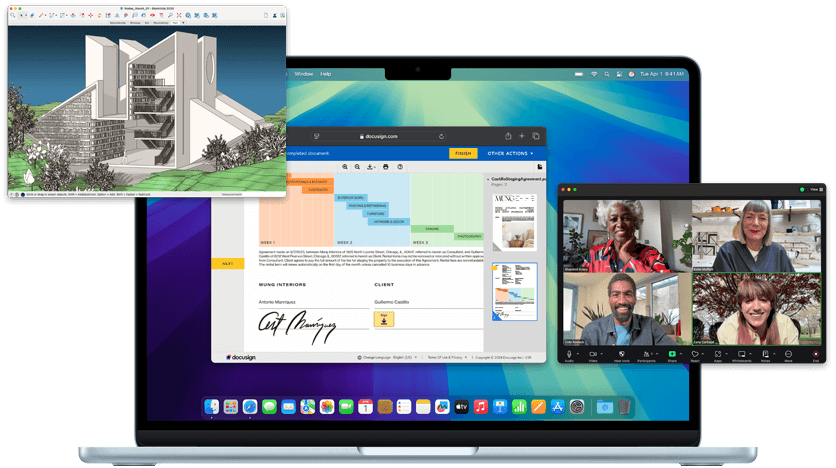Select the Move tool in SketchUp
836x468 pixels.
pos(90,15)
